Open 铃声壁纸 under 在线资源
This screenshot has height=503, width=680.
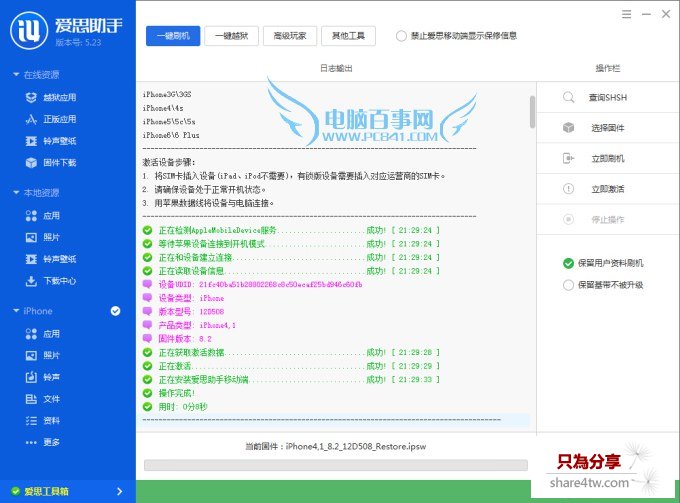pyautogui.click(x=51, y=141)
